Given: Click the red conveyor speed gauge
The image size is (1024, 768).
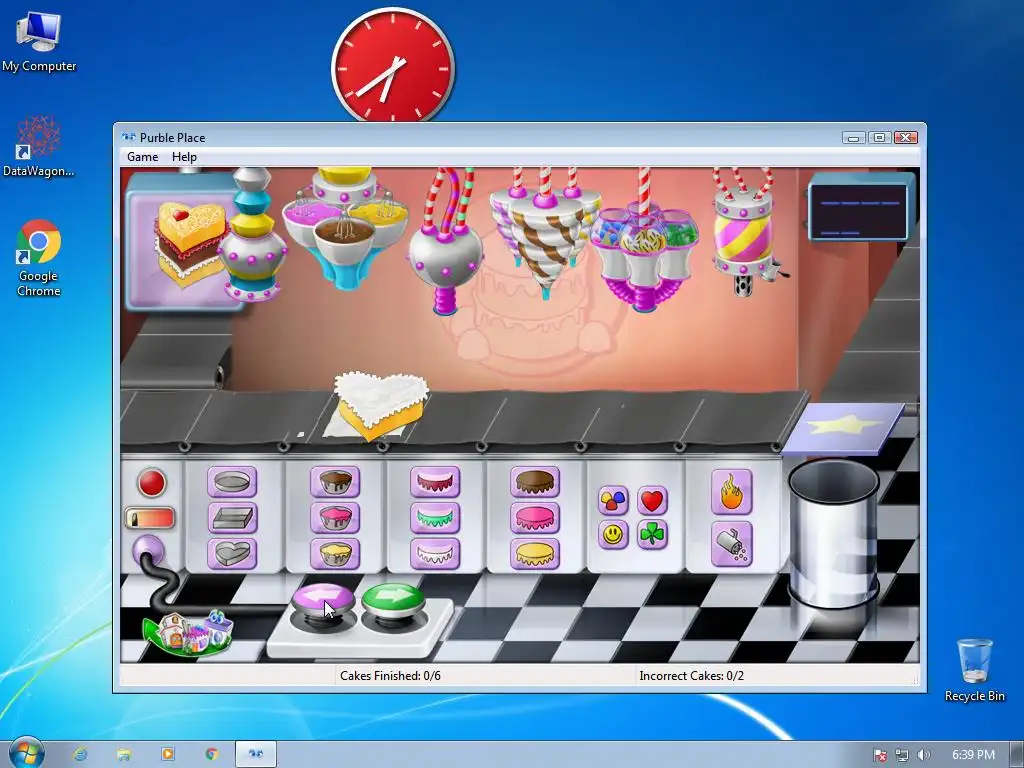Looking at the screenshot, I should click(x=150, y=519).
